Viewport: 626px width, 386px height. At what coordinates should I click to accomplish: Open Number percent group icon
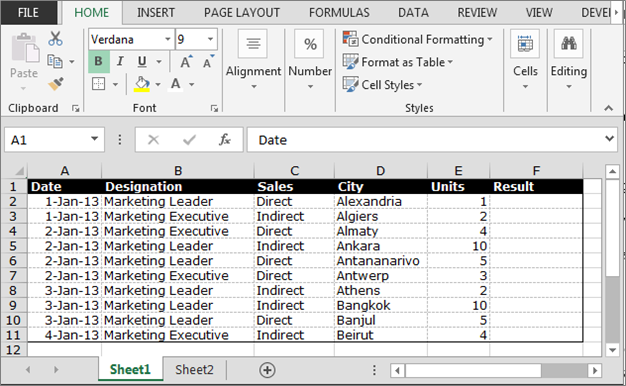310,43
